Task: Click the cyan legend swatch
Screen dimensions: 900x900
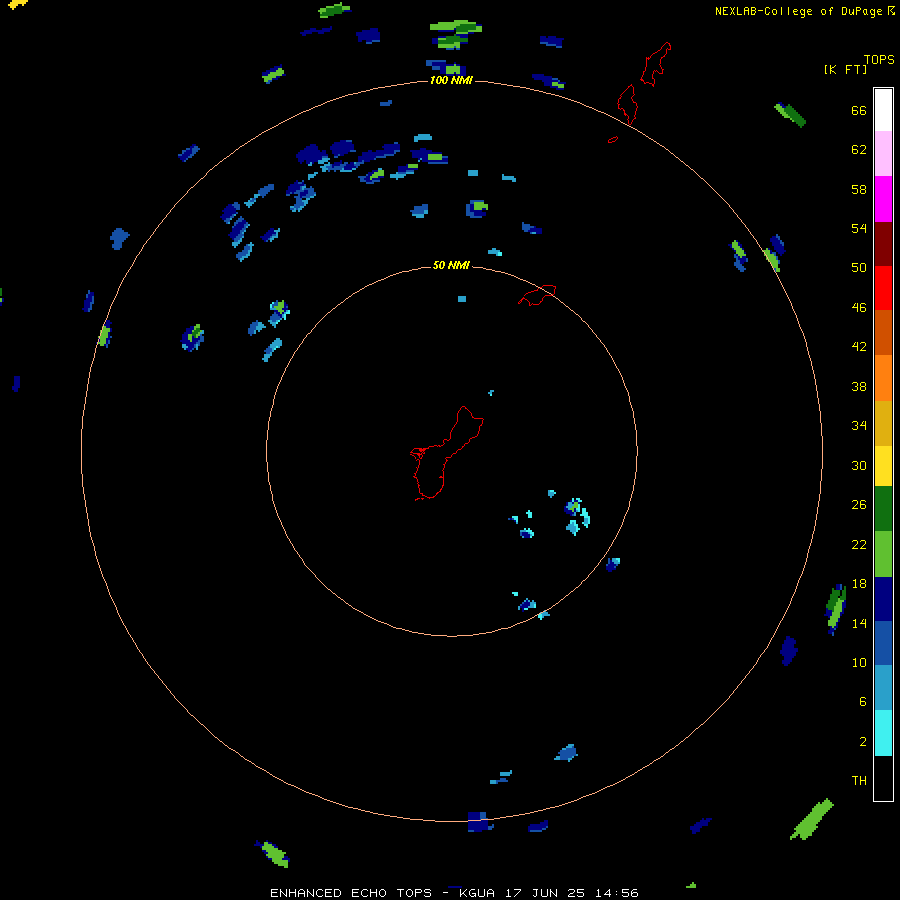Action: coord(883,733)
